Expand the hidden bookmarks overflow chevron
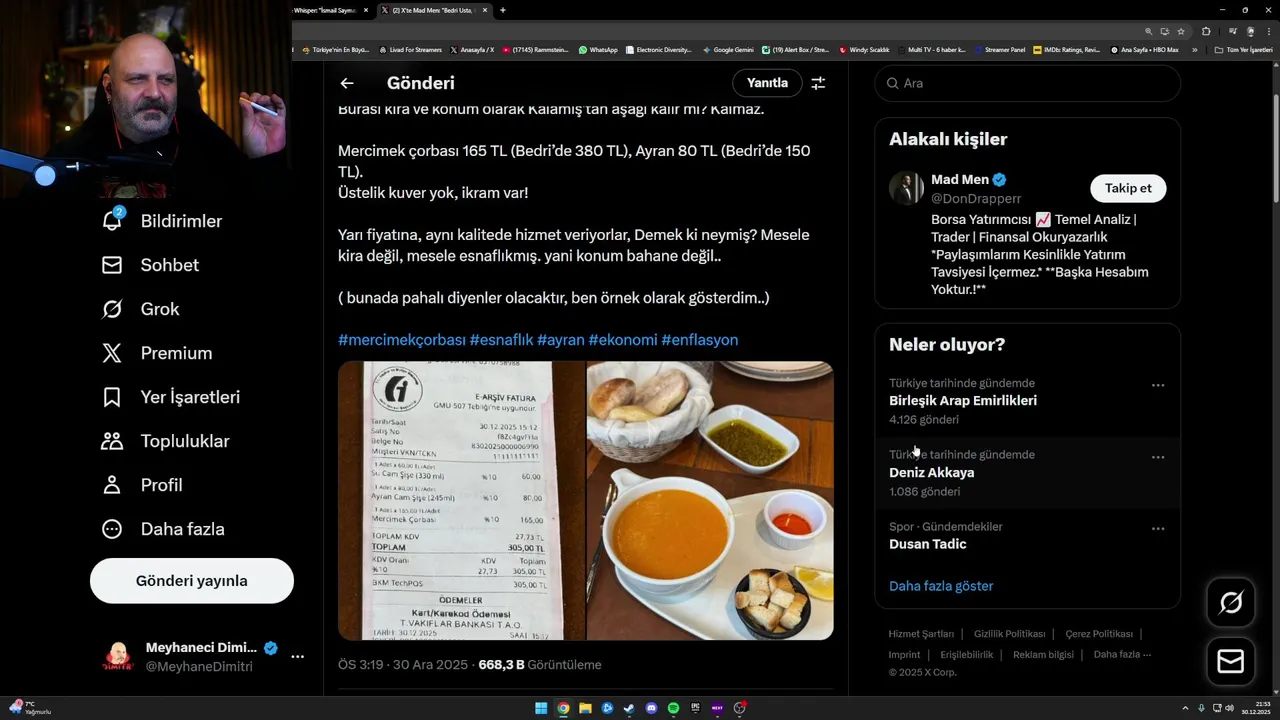1280x720 pixels. [x=1194, y=50]
